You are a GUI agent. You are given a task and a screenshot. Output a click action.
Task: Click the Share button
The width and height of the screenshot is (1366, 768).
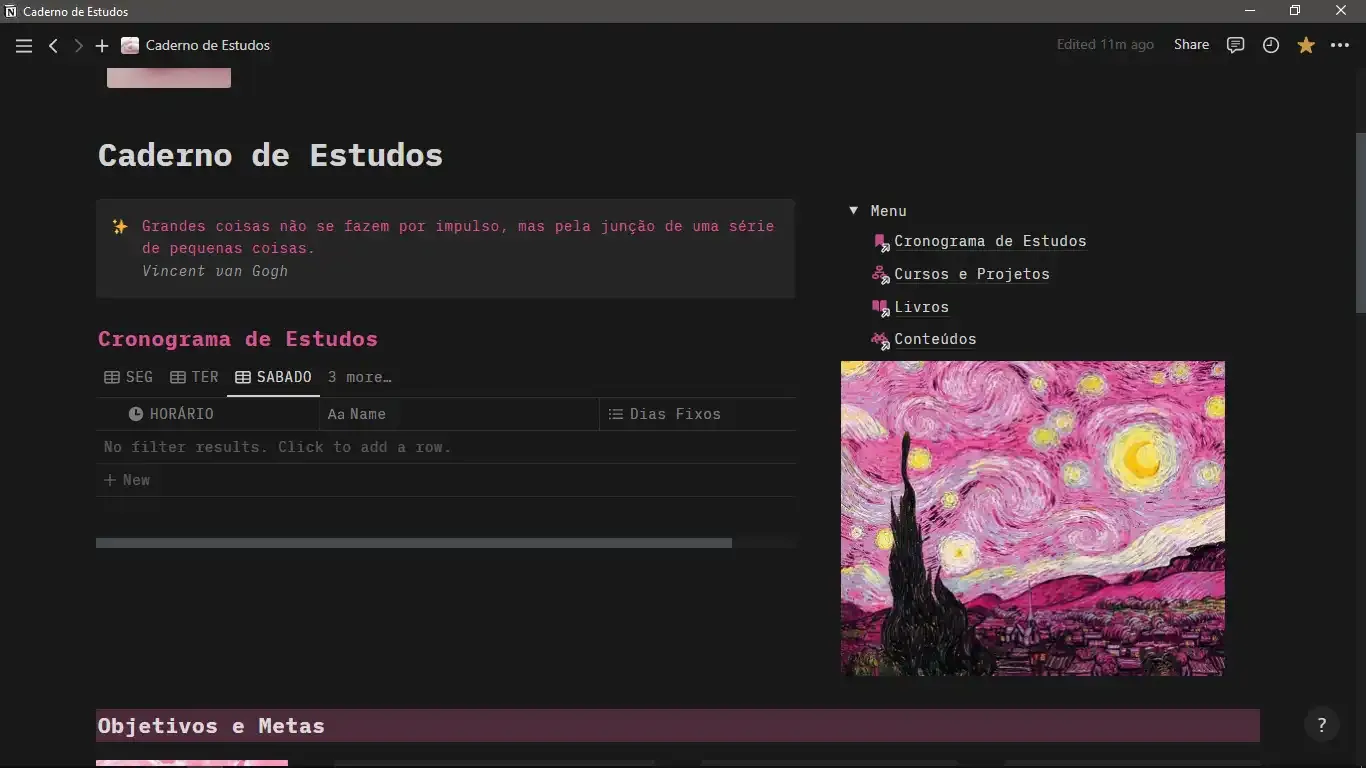[x=1191, y=45]
